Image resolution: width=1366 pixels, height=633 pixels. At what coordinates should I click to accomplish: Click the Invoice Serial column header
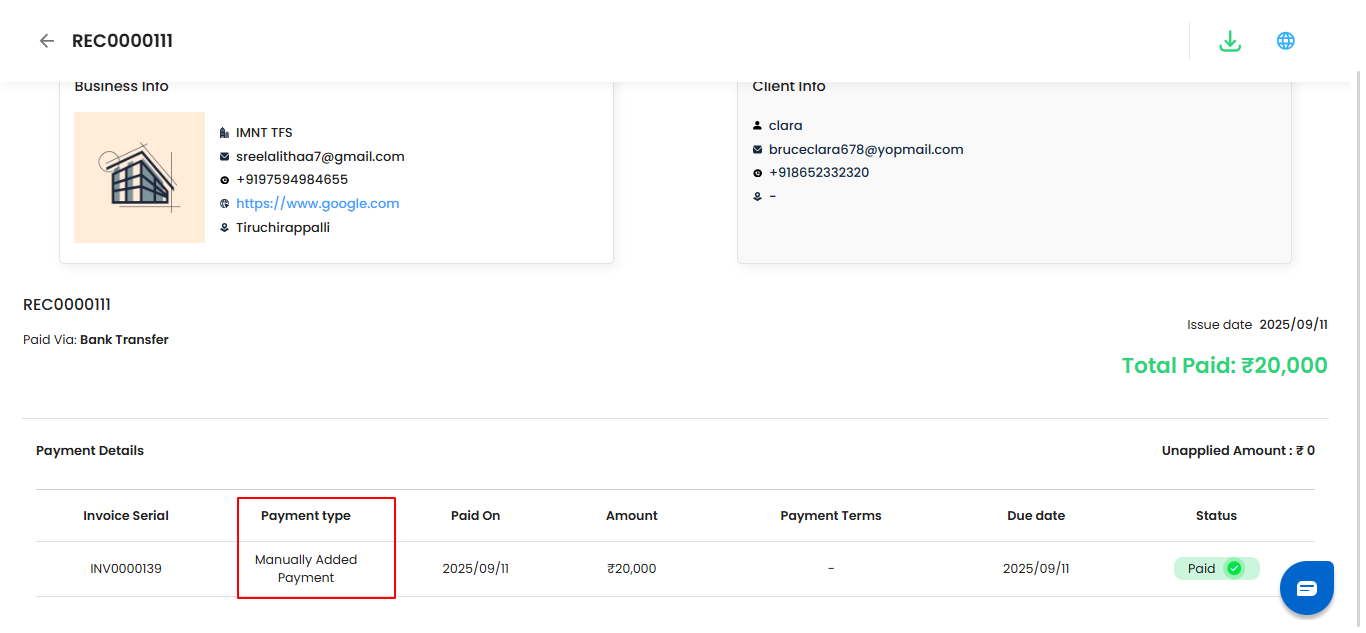pos(126,516)
